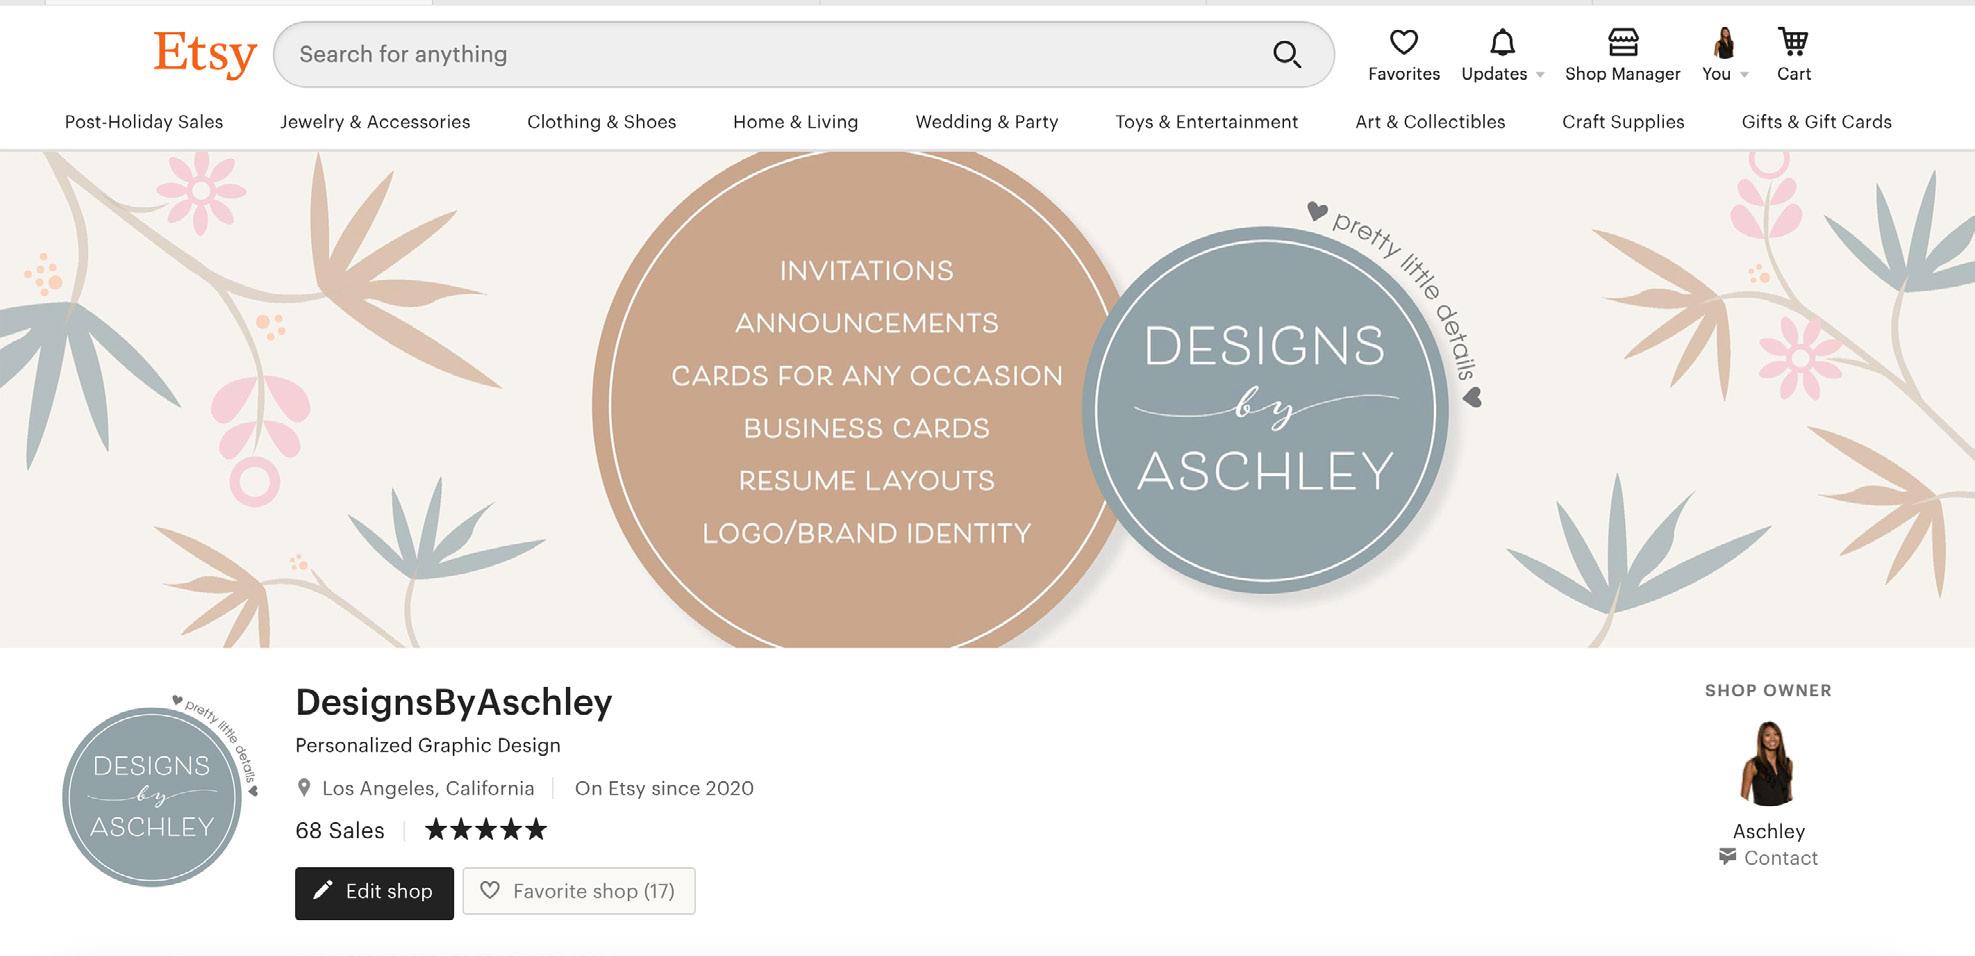Open Toys & Entertainment category

1207,122
